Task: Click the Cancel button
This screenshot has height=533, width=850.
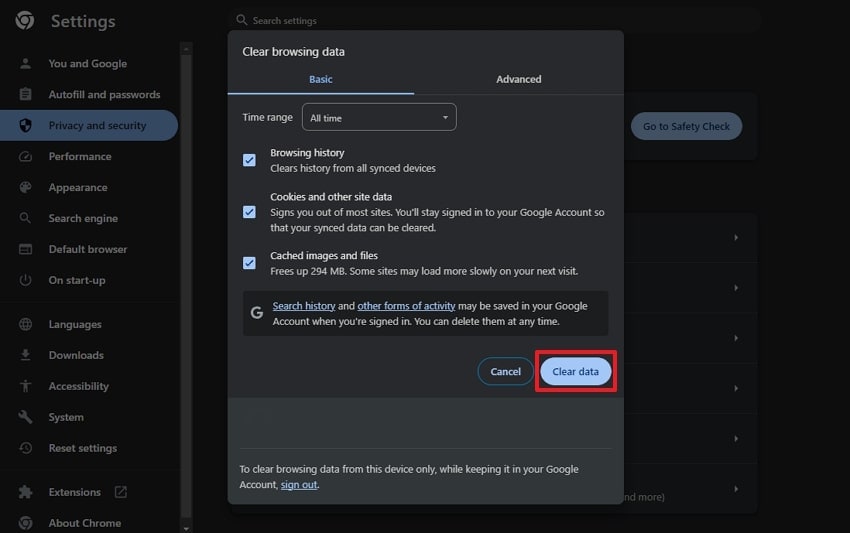Action: coord(505,371)
